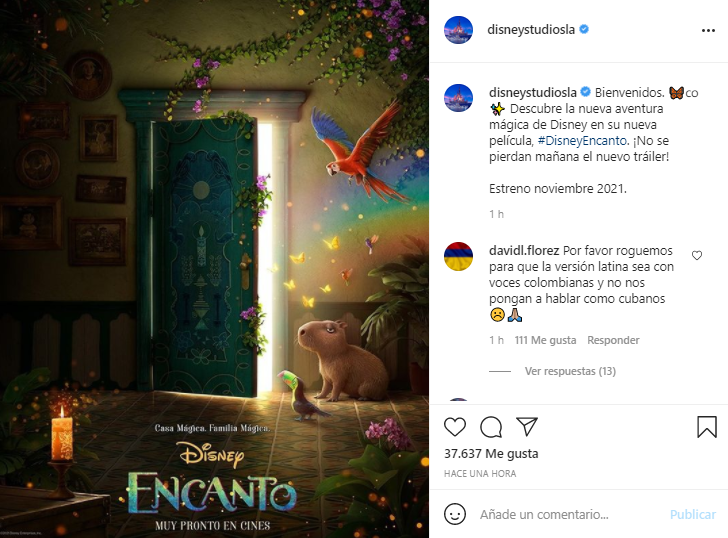Like davidl.florez's comment with small heart

click(697, 255)
